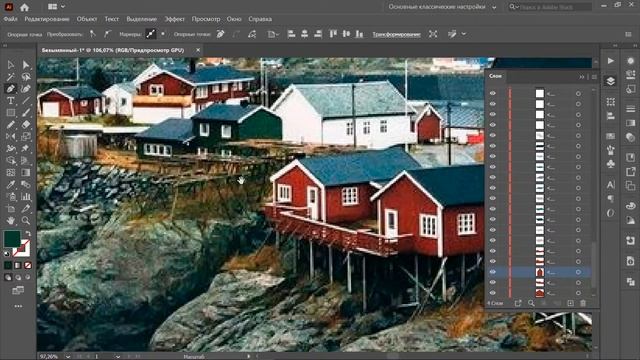640x360 pixels.
Task: Select the Paintbrush tool
Action: (26, 113)
